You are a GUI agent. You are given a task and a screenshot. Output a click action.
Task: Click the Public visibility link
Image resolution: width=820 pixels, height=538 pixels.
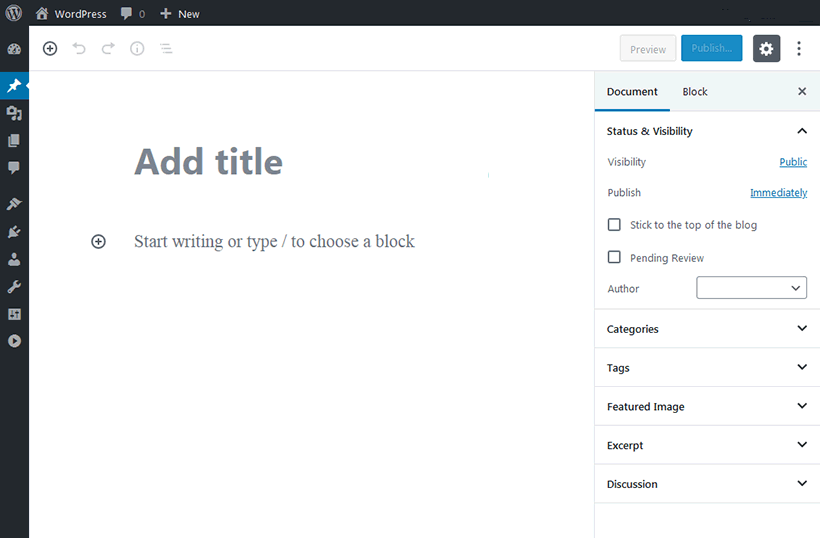click(793, 162)
